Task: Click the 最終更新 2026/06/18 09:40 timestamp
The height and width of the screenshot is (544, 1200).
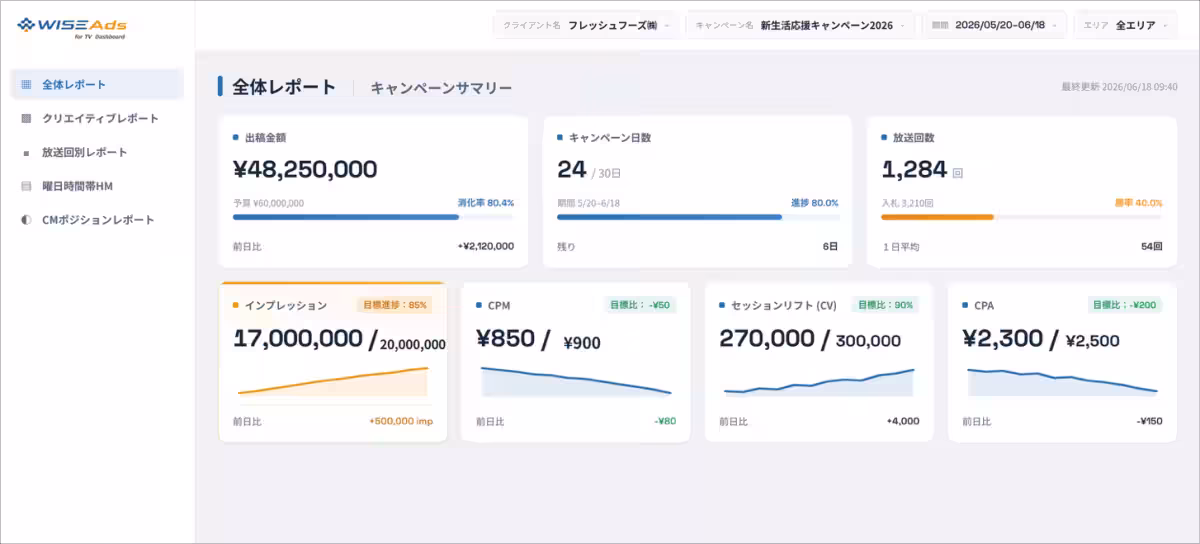Action: [x=1119, y=87]
